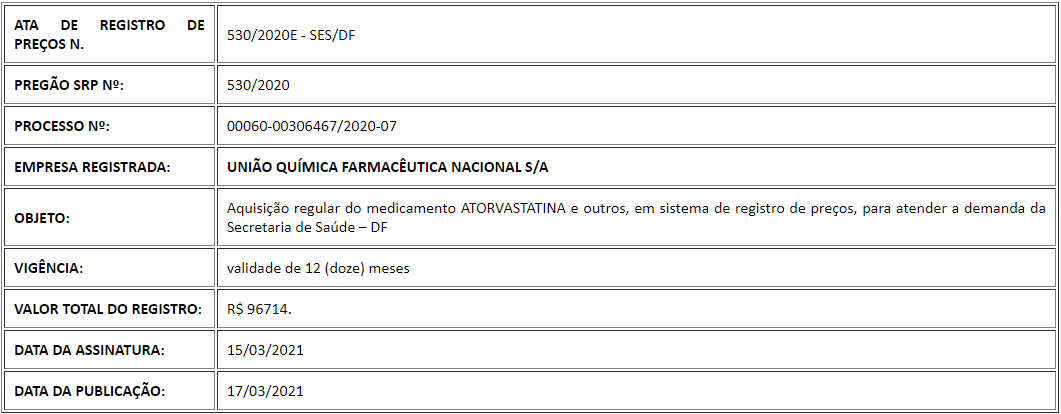Select UNIÃO QUÍMICA FARMACÊUTICA NACIONAL S/A text

tap(388, 168)
